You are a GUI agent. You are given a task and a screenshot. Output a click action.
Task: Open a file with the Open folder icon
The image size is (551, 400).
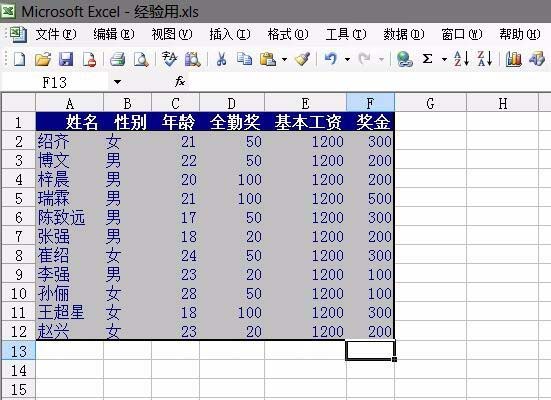pos(43,59)
